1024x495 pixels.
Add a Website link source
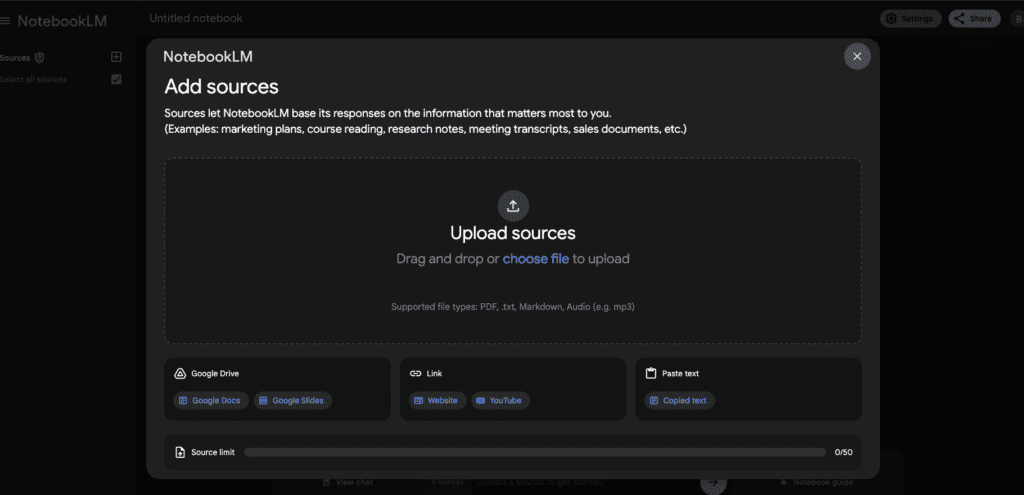pos(437,400)
